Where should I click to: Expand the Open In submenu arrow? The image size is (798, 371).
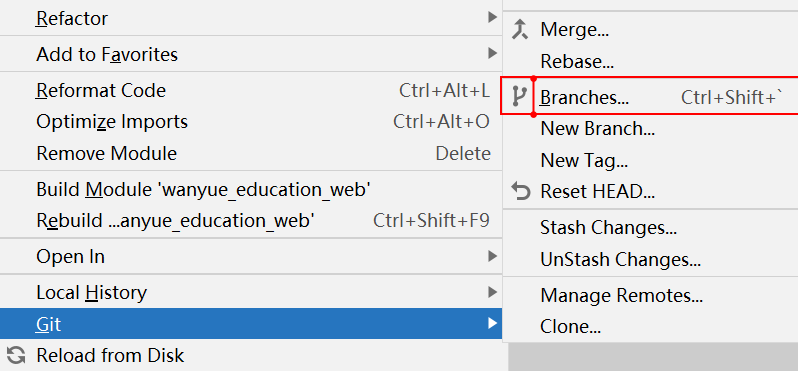click(x=492, y=256)
